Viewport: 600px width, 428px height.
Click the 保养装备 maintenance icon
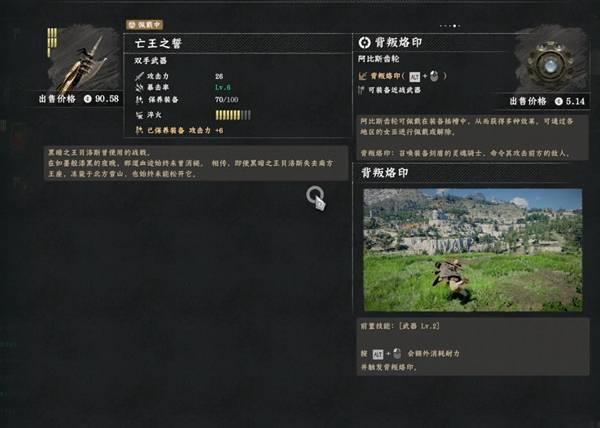click(x=139, y=100)
